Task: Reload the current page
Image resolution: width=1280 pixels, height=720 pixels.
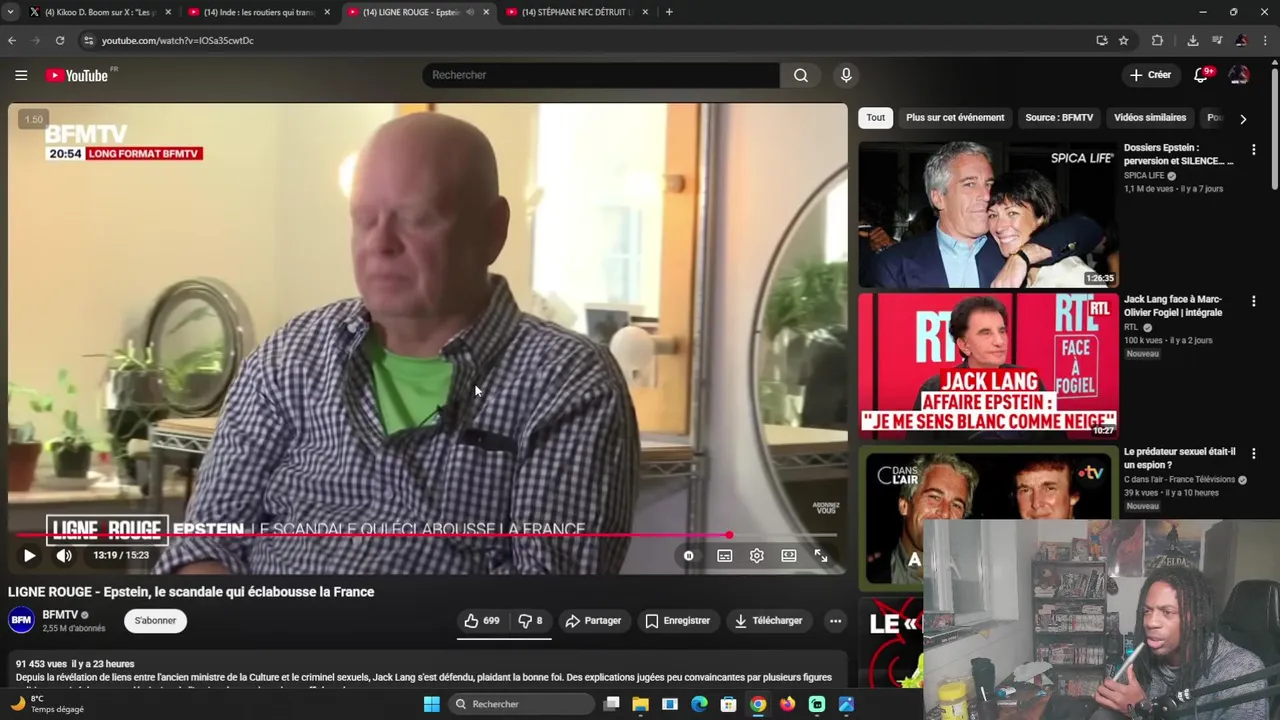Action: [x=60, y=40]
